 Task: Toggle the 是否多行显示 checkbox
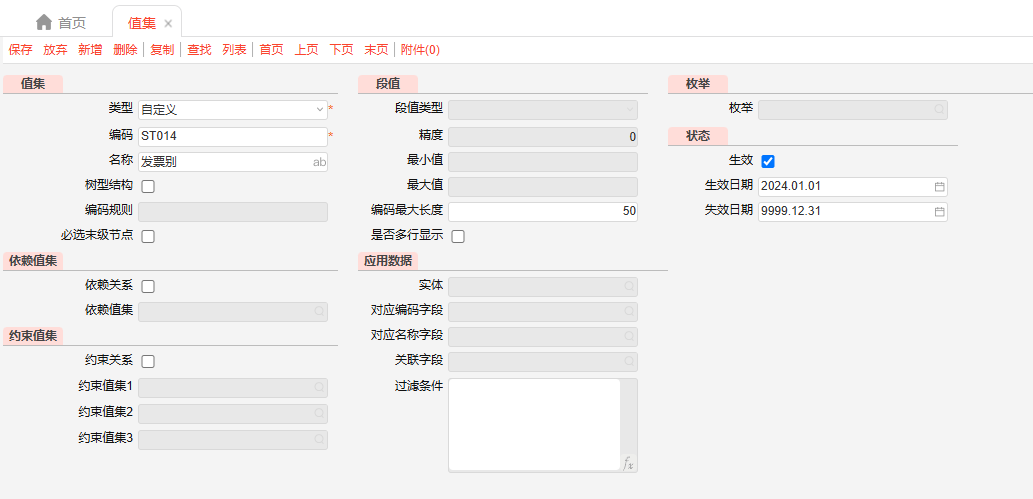tap(458, 236)
